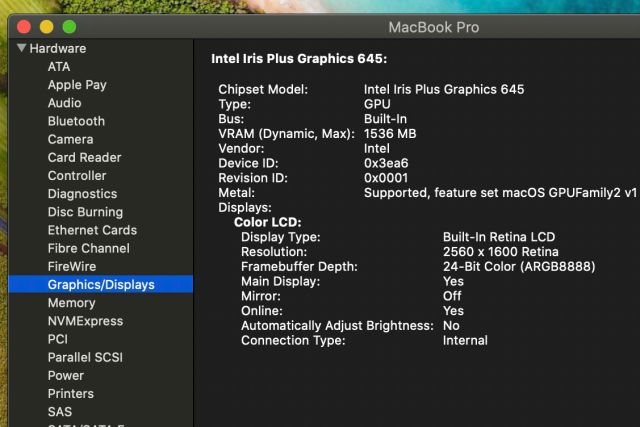Click the Automatically Adjust Brightness value No
Viewport: 640px width, 427px height.
click(x=451, y=325)
